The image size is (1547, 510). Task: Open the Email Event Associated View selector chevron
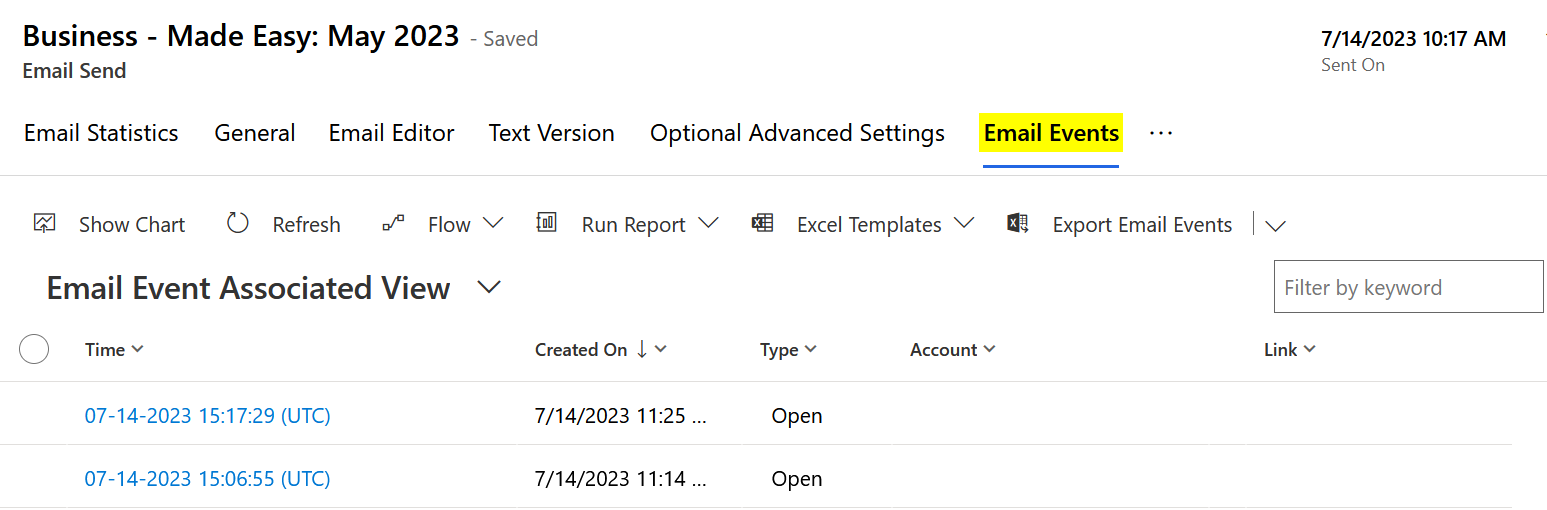[x=488, y=288]
